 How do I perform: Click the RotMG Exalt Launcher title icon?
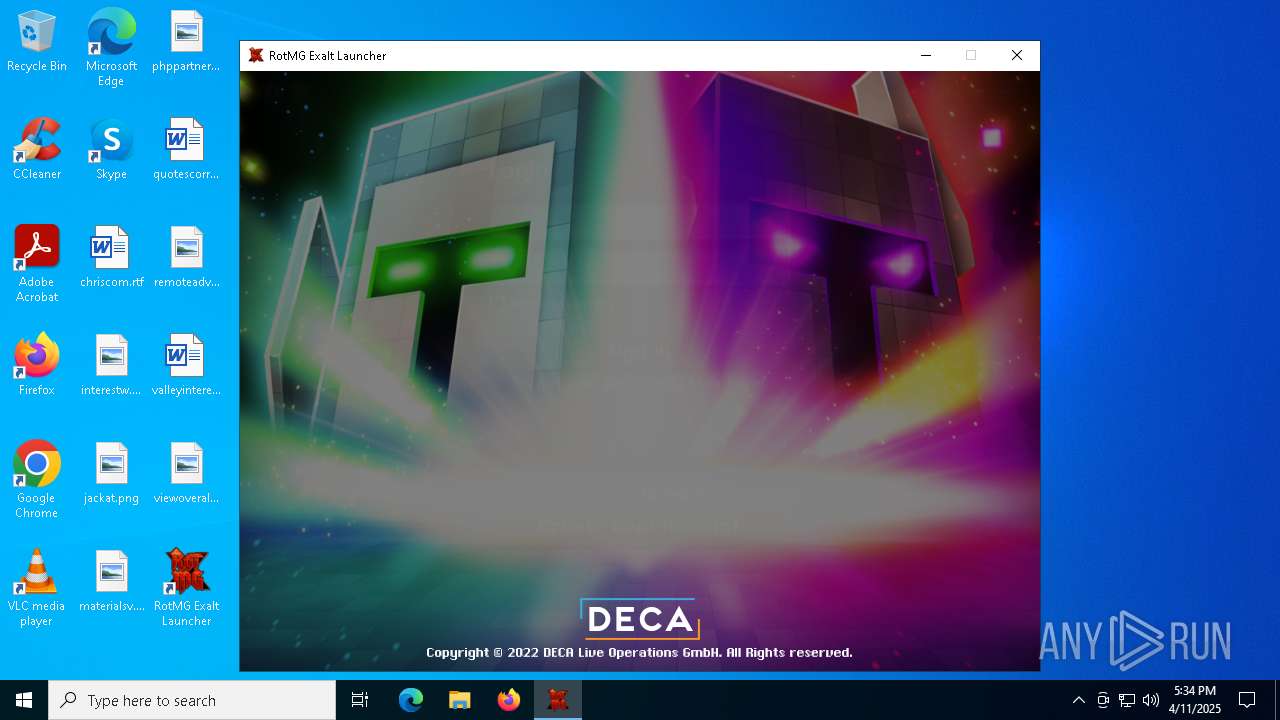[x=256, y=56]
